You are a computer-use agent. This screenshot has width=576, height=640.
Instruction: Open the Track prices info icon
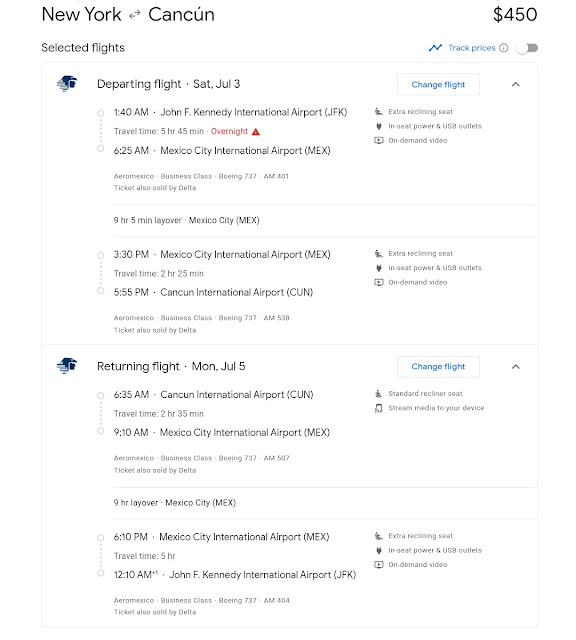click(x=504, y=48)
